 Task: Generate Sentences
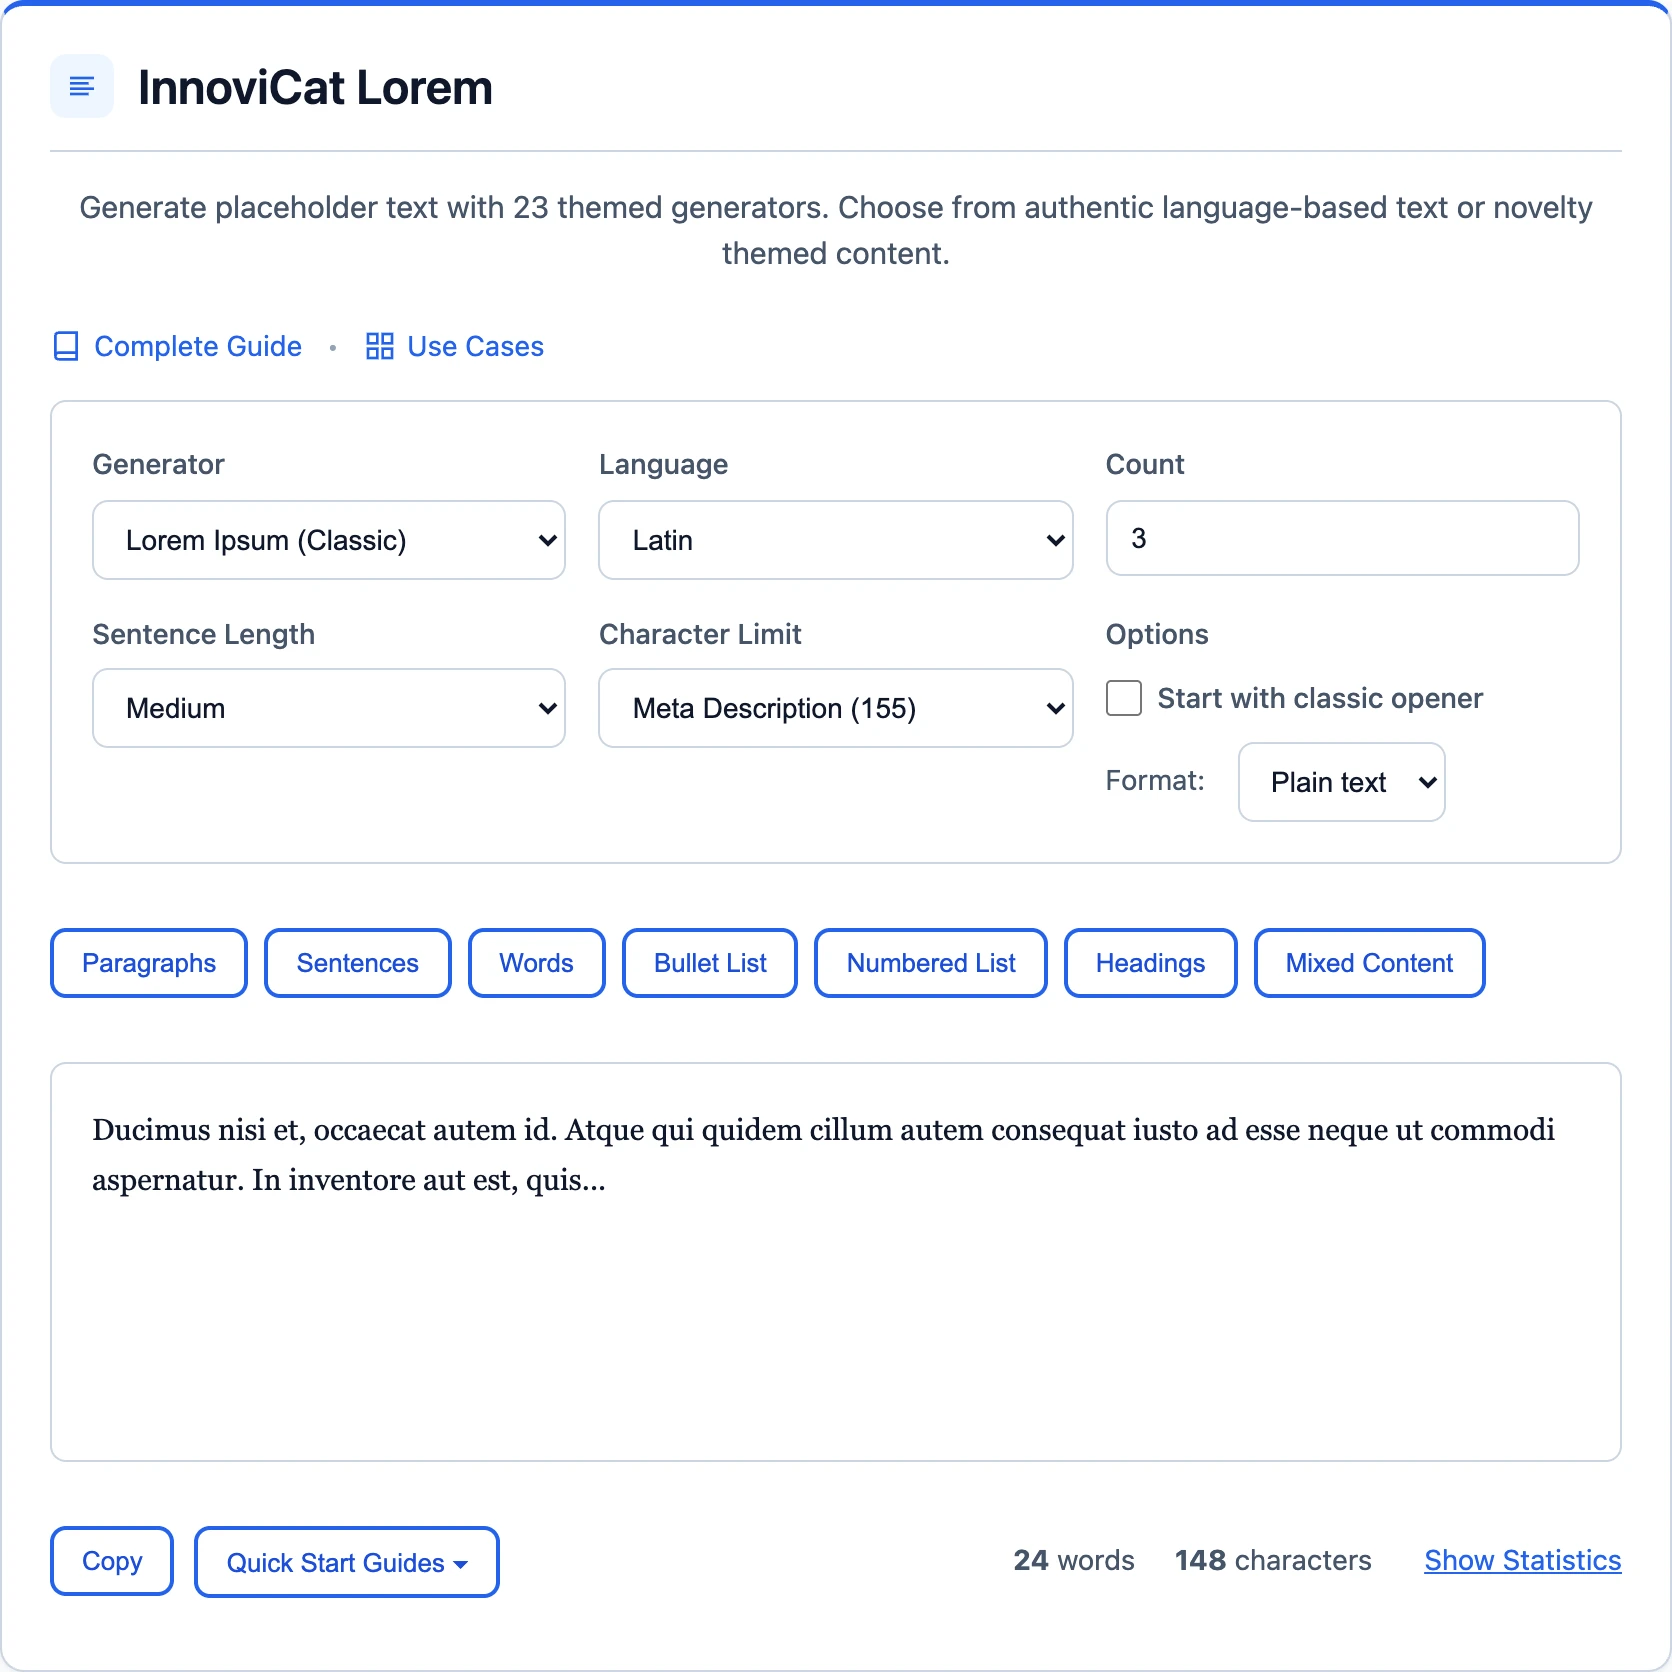[x=358, y=963]
